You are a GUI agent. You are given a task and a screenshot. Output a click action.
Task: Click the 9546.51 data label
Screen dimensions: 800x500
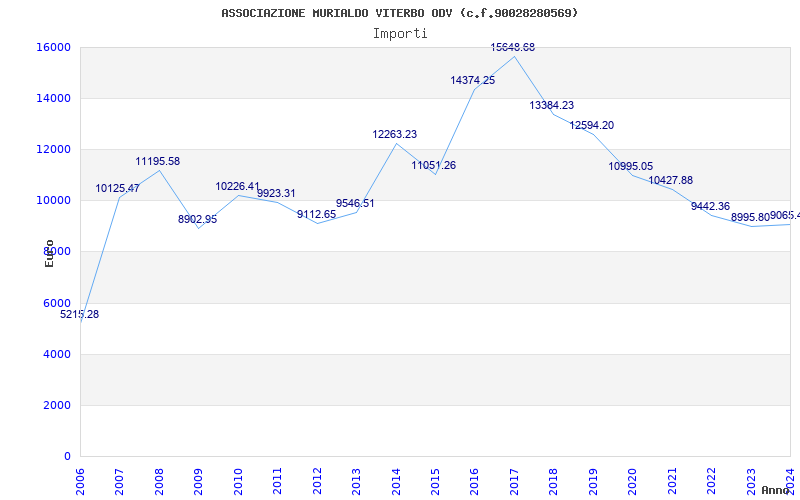click(355, 203)
